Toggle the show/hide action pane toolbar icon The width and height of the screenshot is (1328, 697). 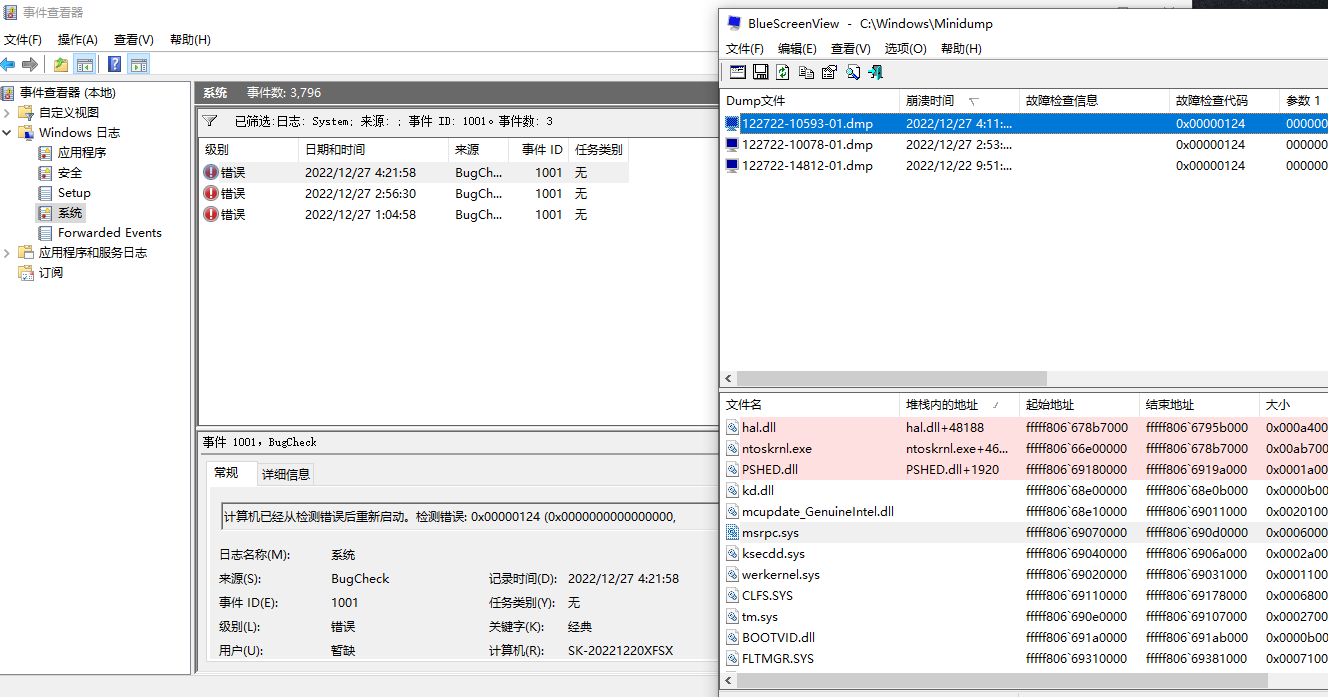coord(139,65)
